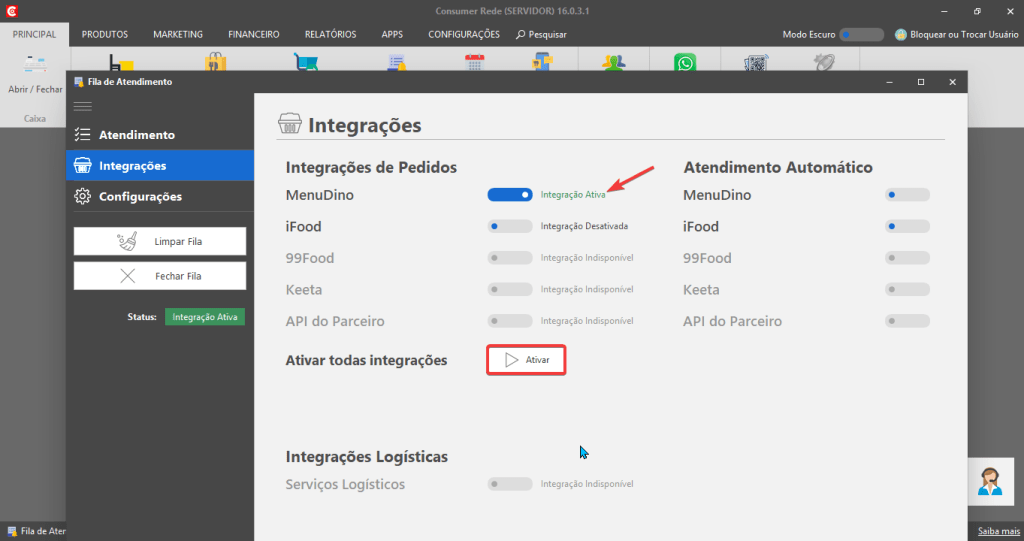Enable the iFood order integration switch
The image size is (1024, 541).
coord(510,226)
